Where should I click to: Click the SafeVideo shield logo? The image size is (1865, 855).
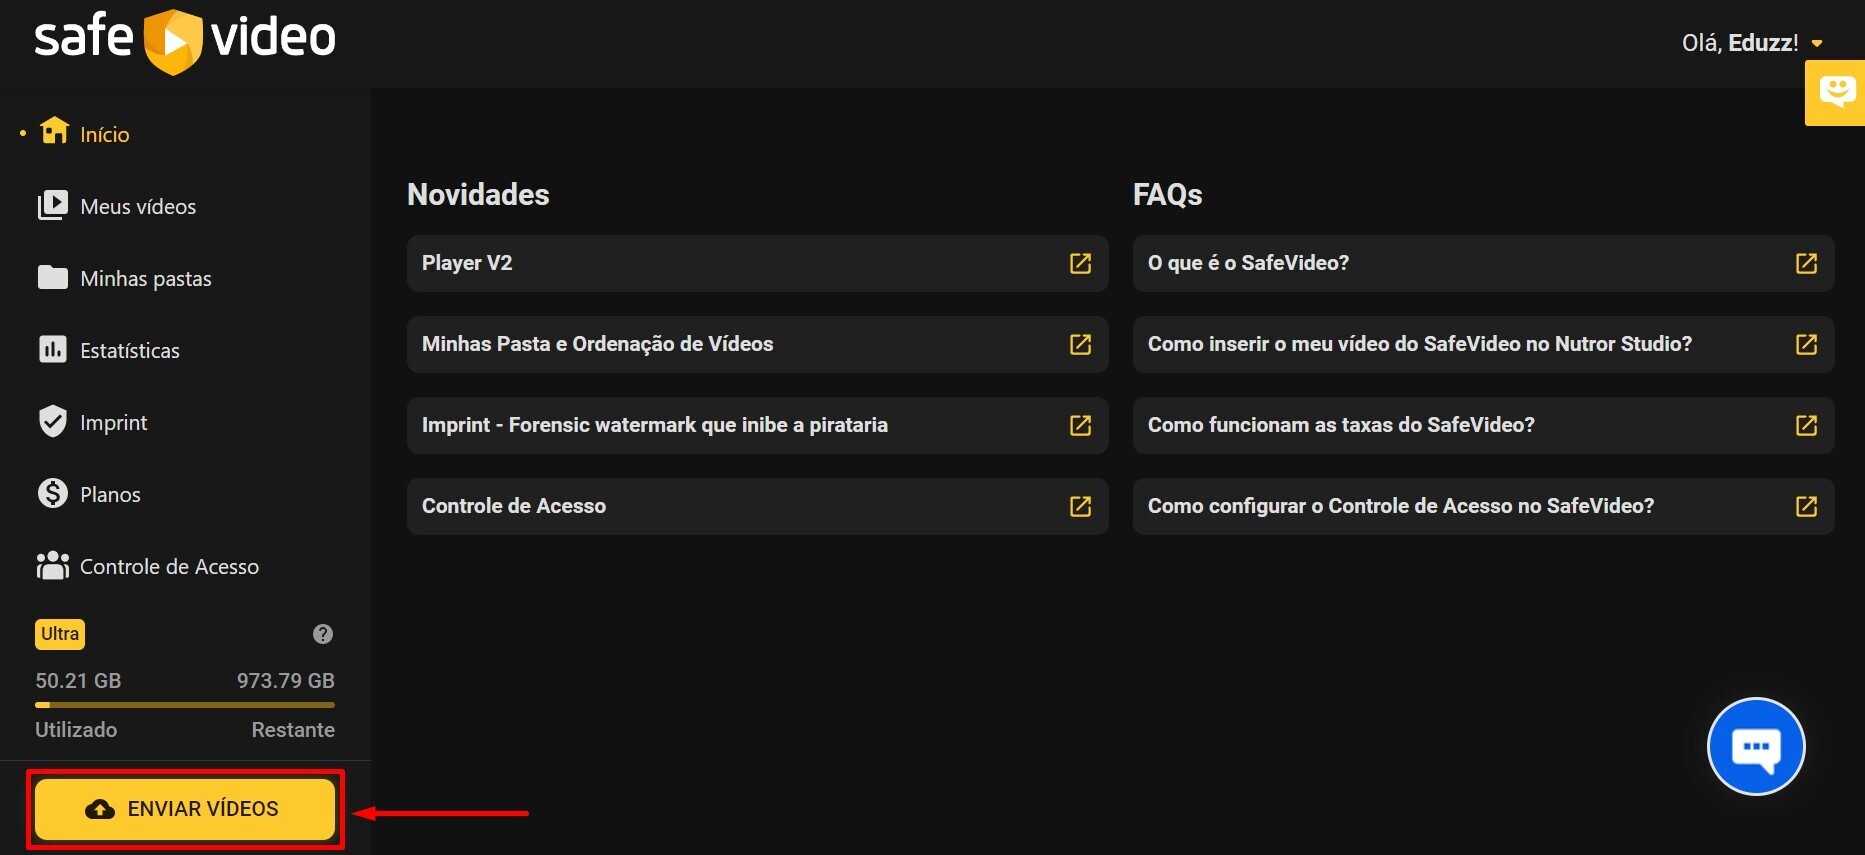tap(173, 41)
